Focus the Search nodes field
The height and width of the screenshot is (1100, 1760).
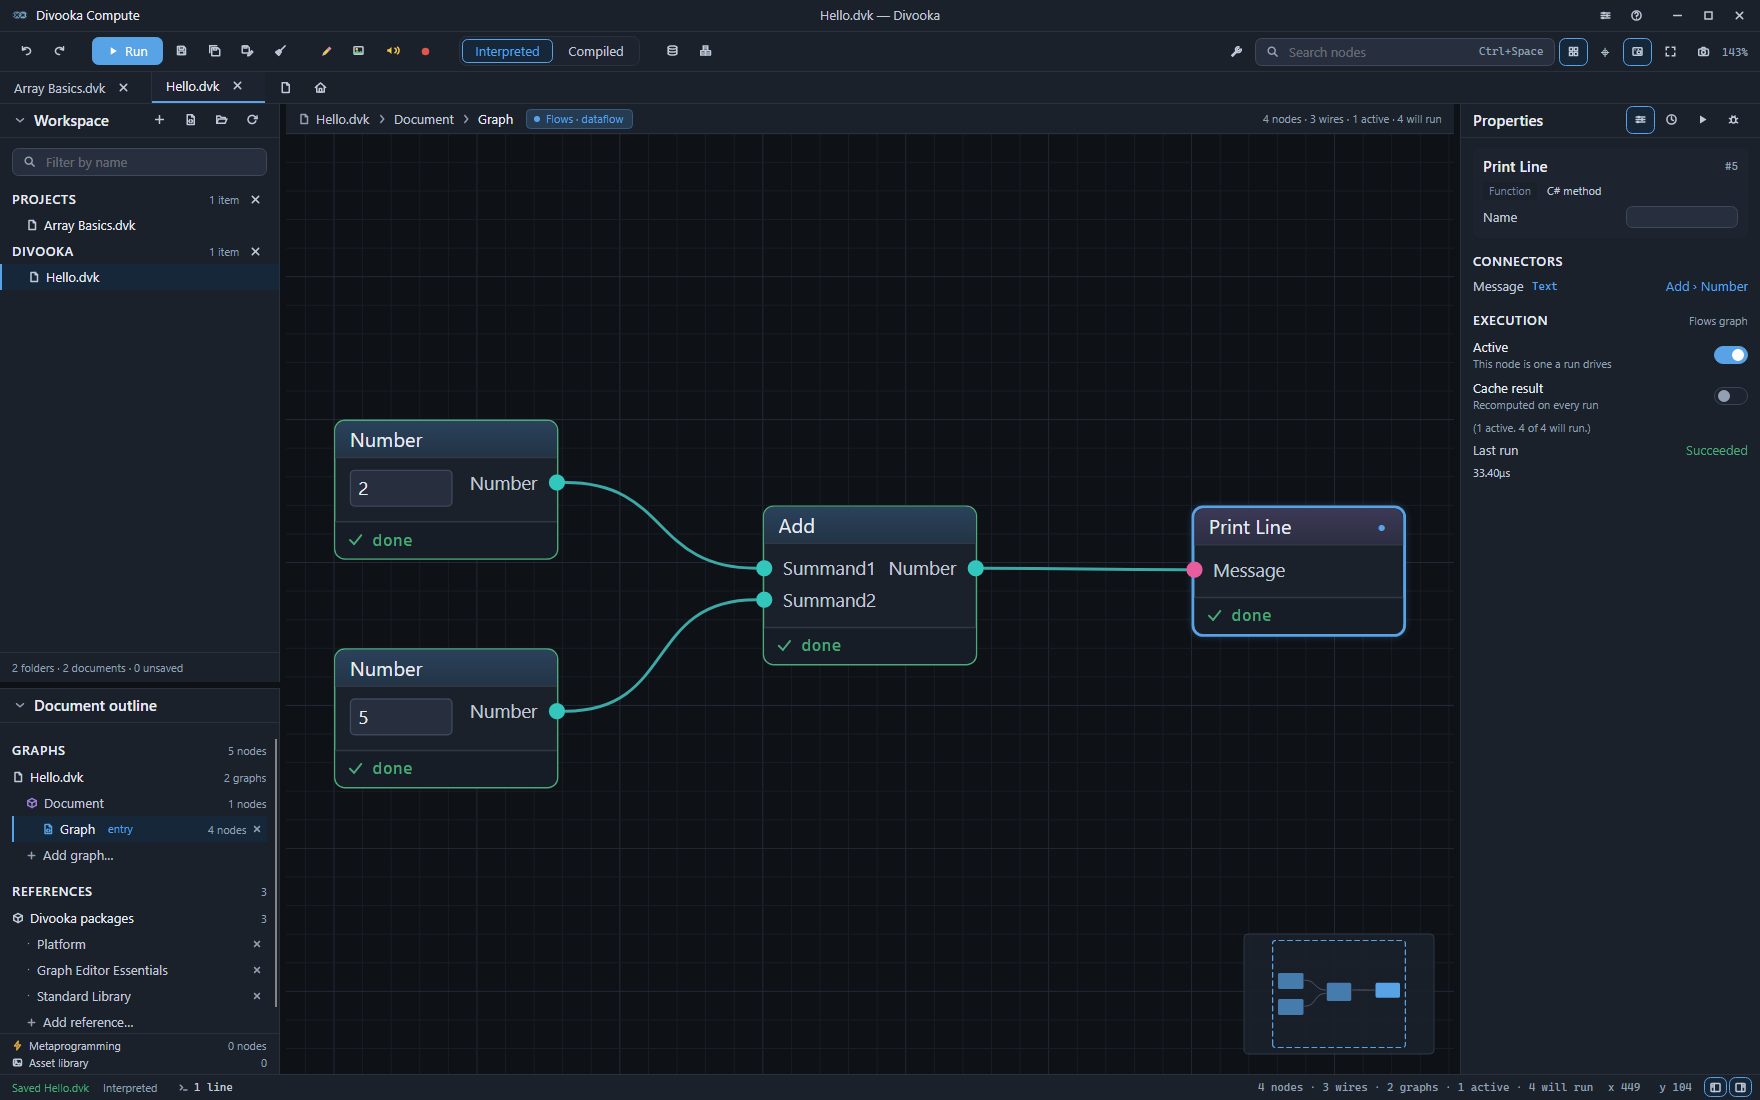point(1404,52)
